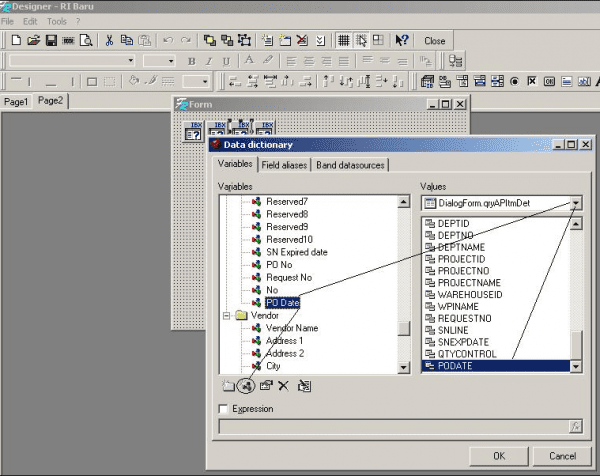Select Vendor Name variable
Image resolution: width=600 pixels, height=476 pixels.
tap(292, 328)
